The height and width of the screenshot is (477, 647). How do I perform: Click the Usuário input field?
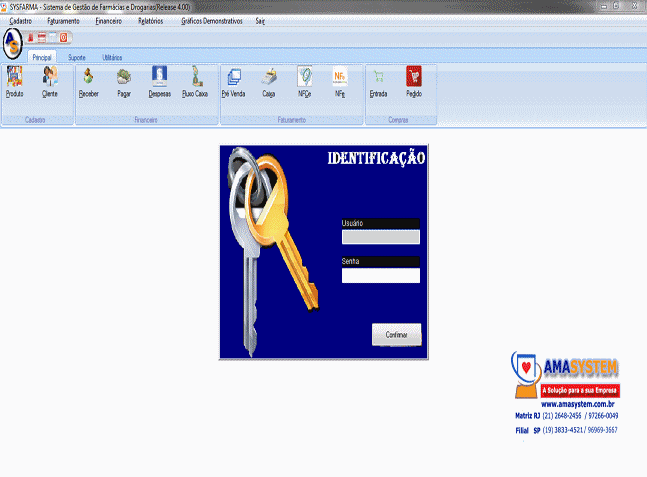pyautogui.click(x=381, y=238)
